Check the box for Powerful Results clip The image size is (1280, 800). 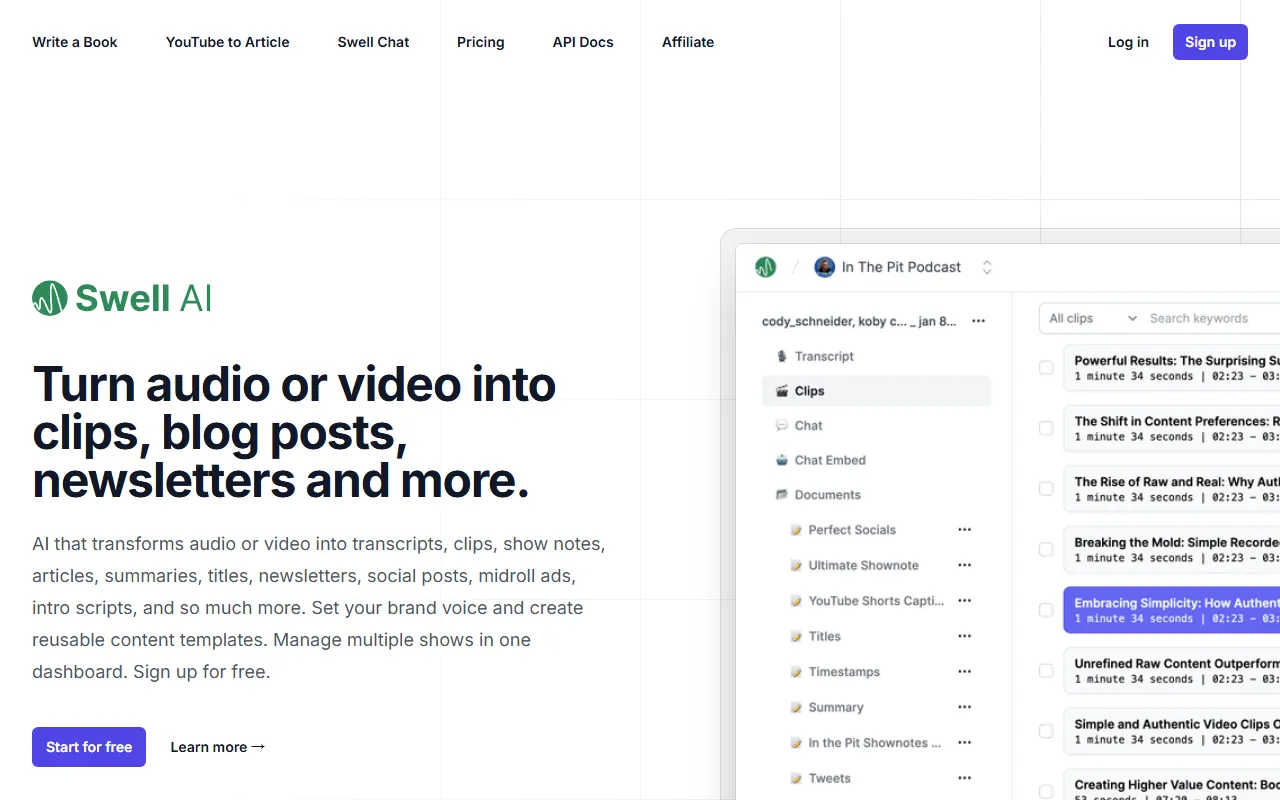click(x=1046, y=368)
